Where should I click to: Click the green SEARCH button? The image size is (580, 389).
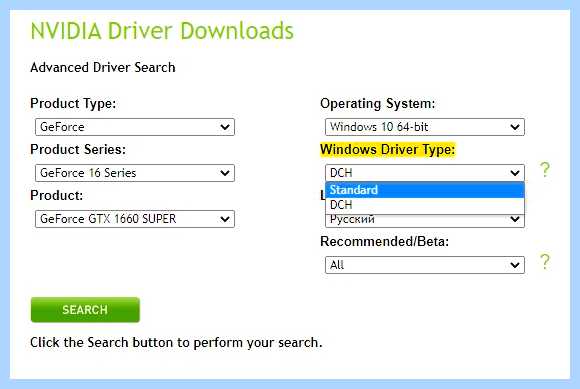click(x=85, y=309)
